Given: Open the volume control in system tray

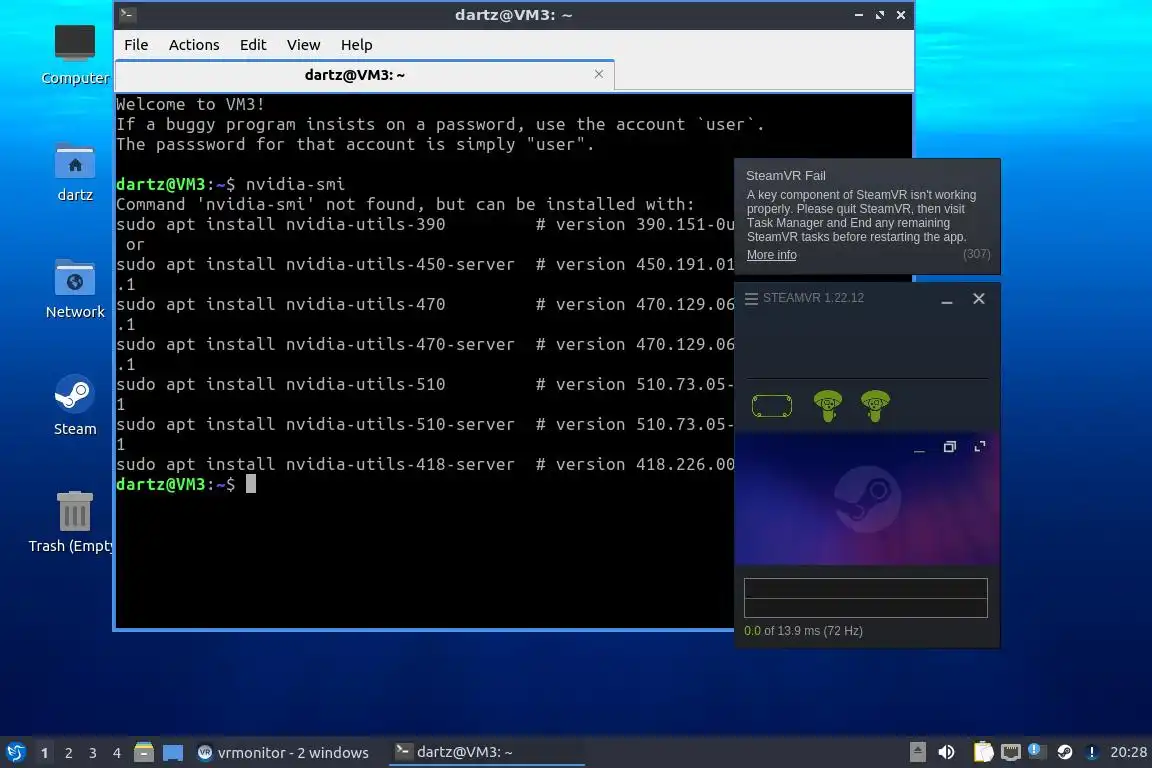Looking at the screenshot, I should pos(946,752).
